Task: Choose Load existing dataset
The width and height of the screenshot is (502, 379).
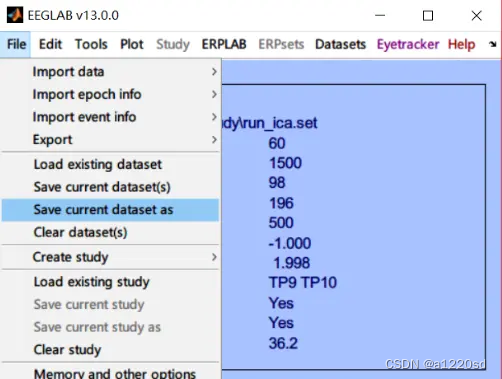Action: (x=110, y=164)
